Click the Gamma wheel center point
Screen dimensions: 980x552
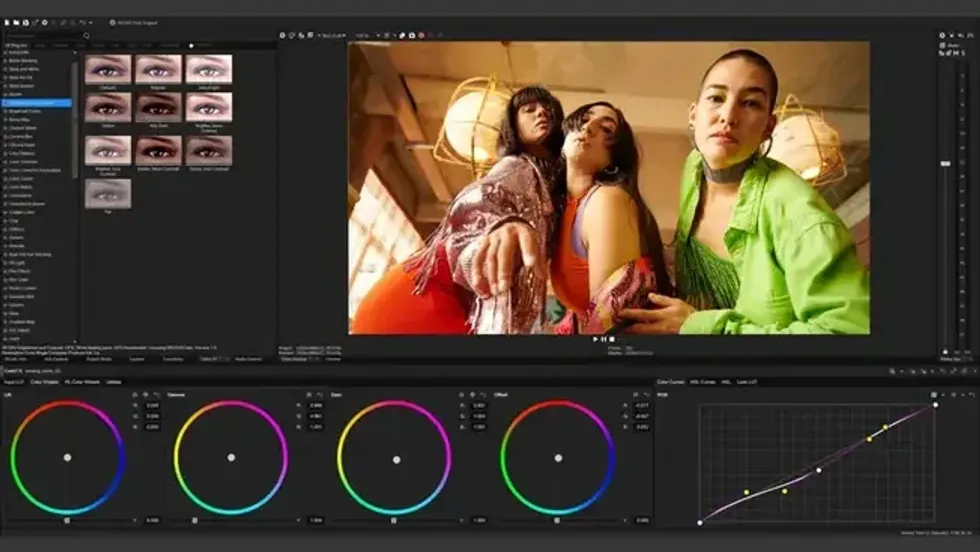231,458
